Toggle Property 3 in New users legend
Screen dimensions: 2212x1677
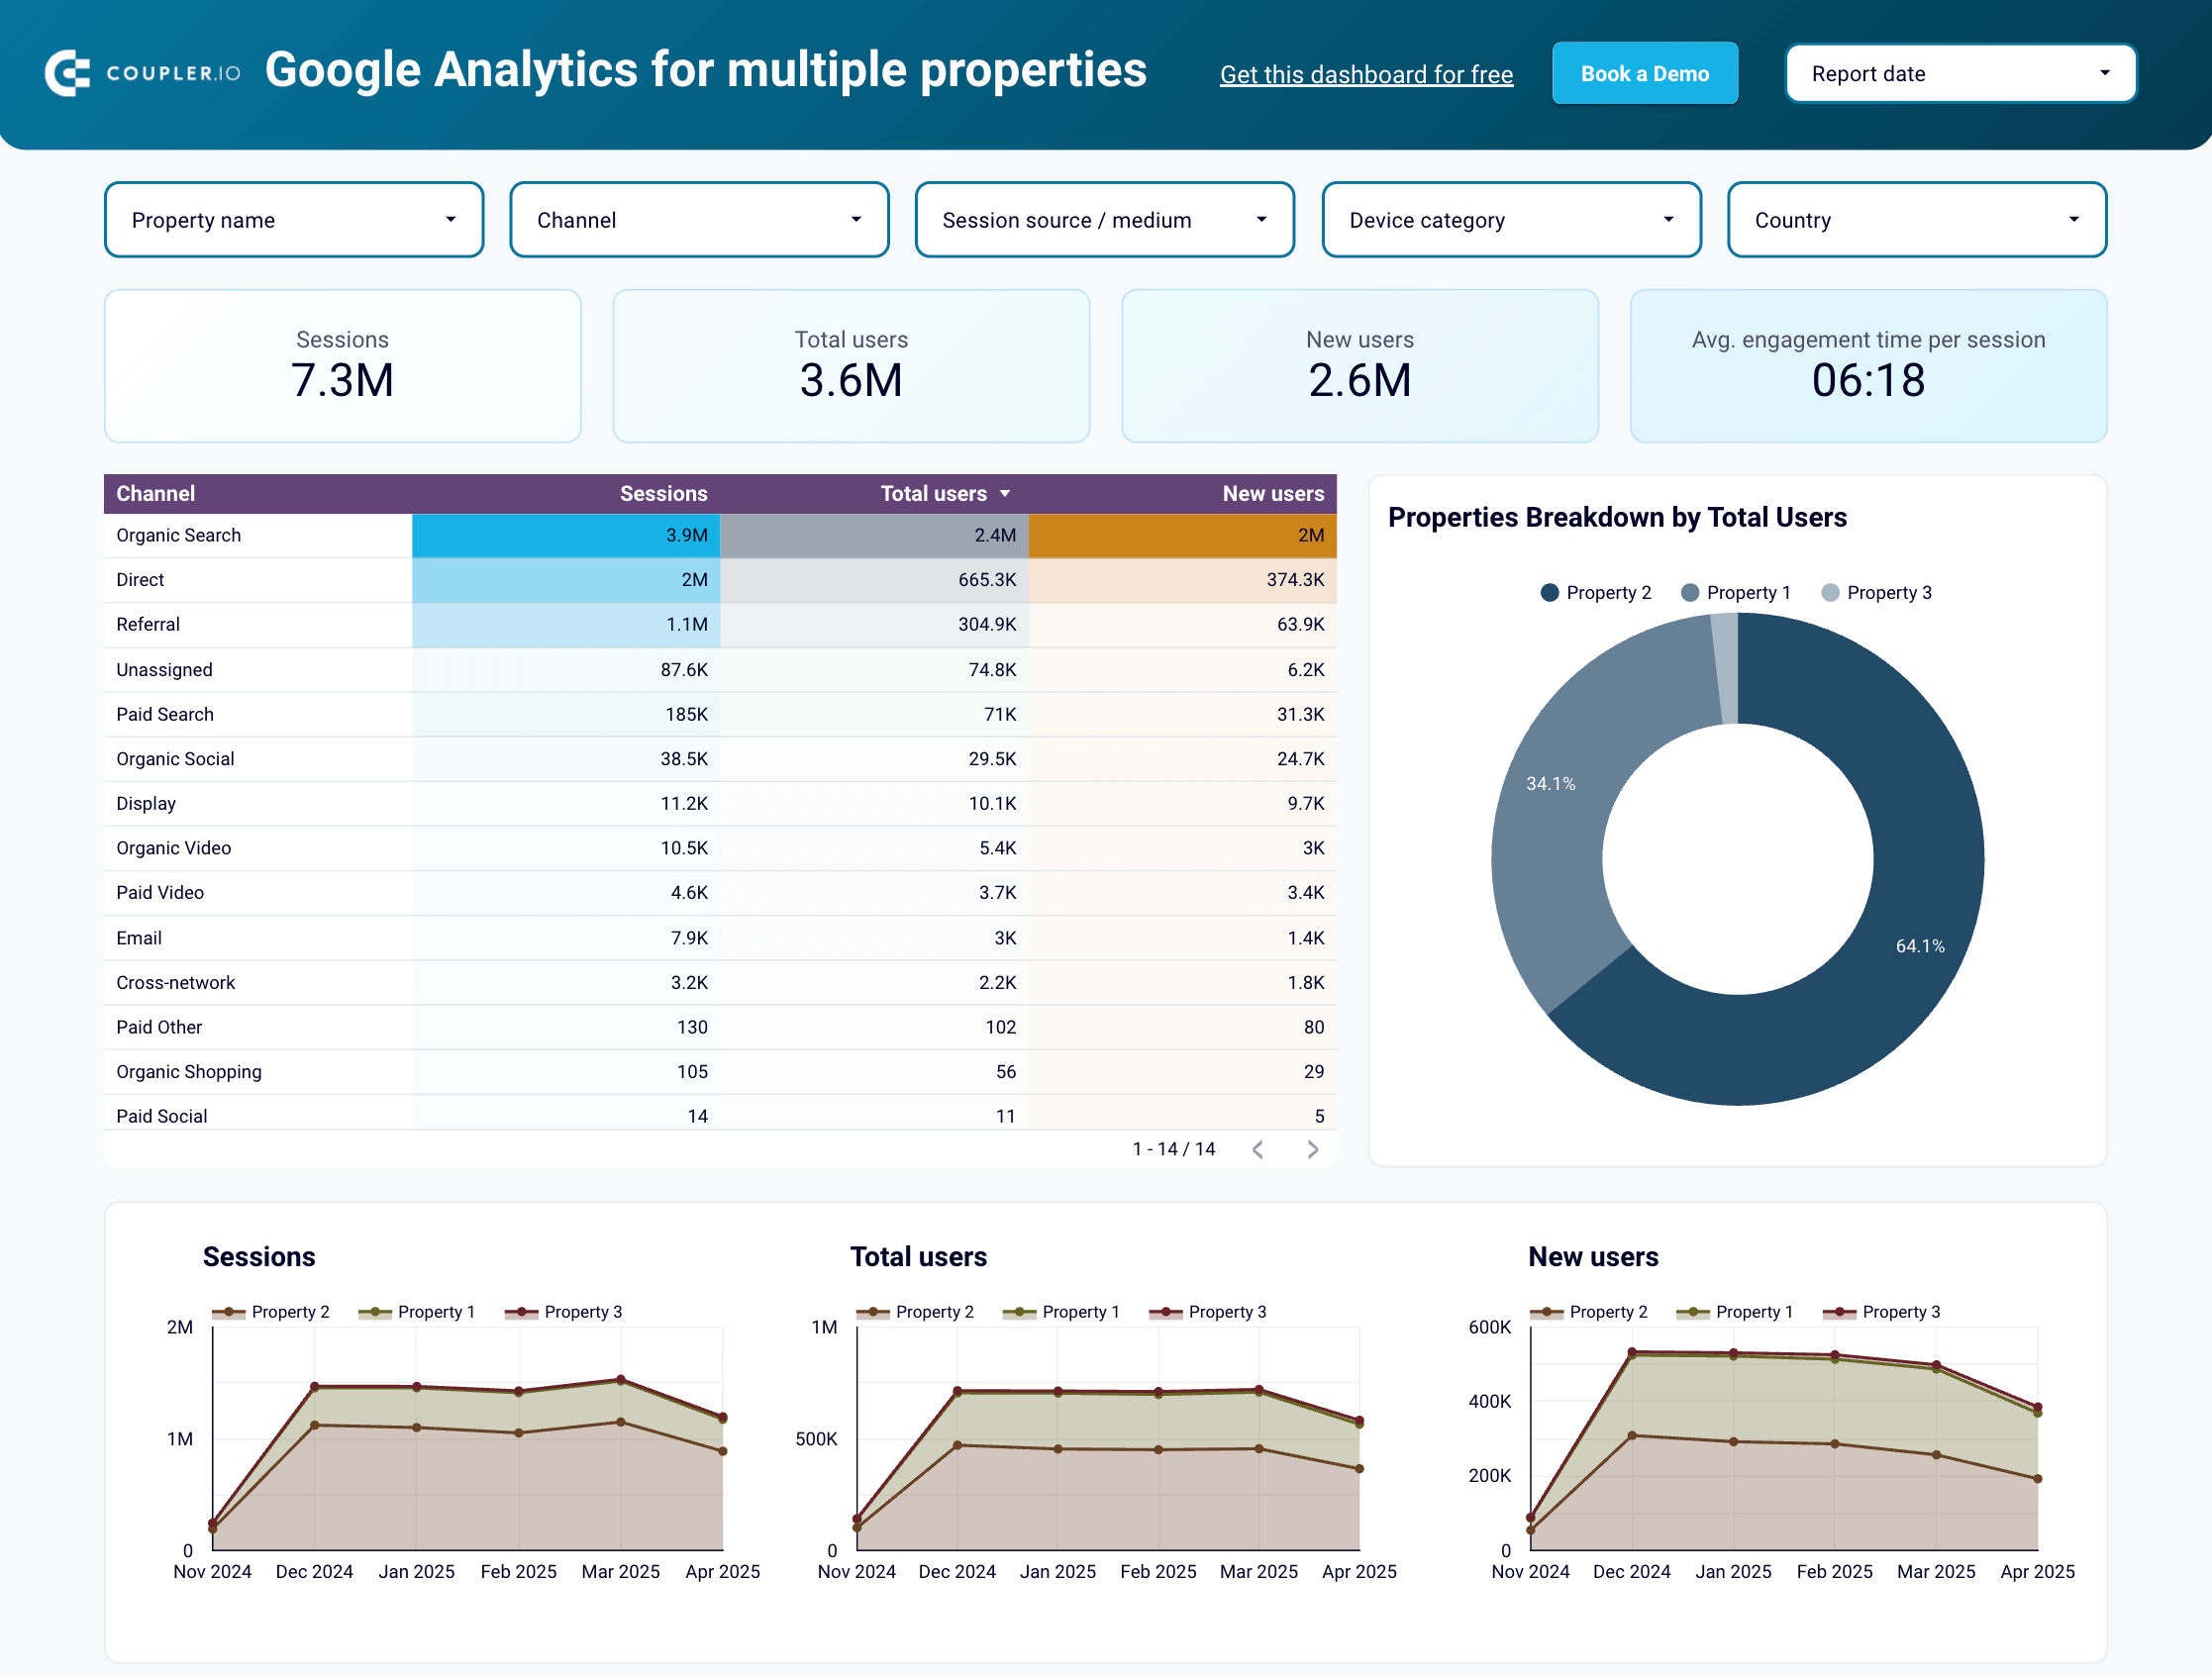click(1882, 1312)
